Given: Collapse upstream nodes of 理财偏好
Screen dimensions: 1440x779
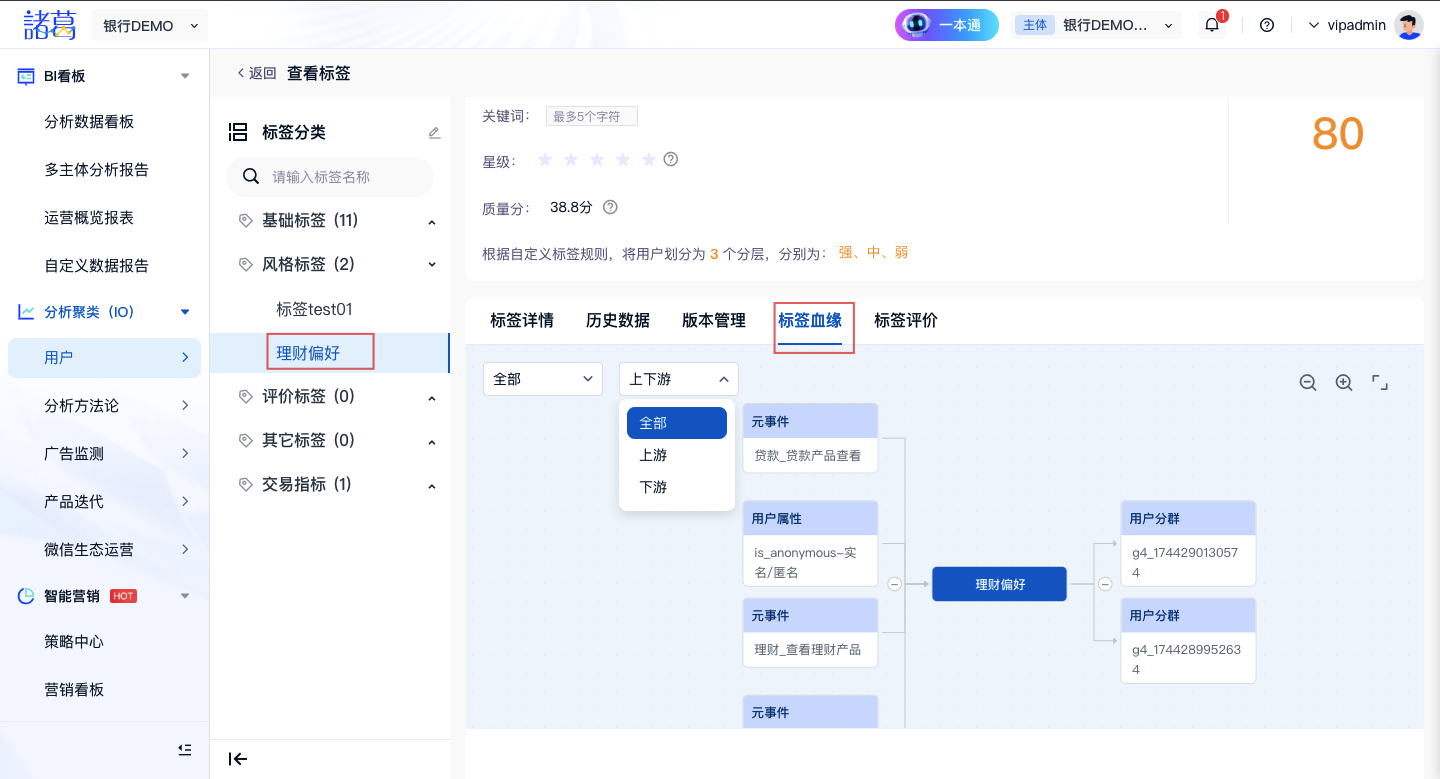Looking at the screenshot, I should tap(895, 584).
